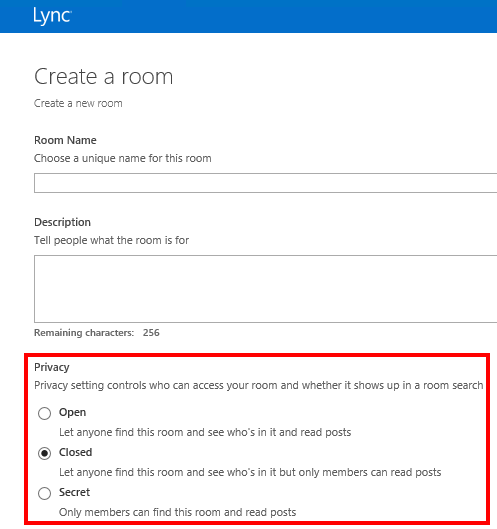The width and height of the screenshot is (497, 529).
Task: Click the 'Create a room' page heading
Action: click(x=104, y=77)
